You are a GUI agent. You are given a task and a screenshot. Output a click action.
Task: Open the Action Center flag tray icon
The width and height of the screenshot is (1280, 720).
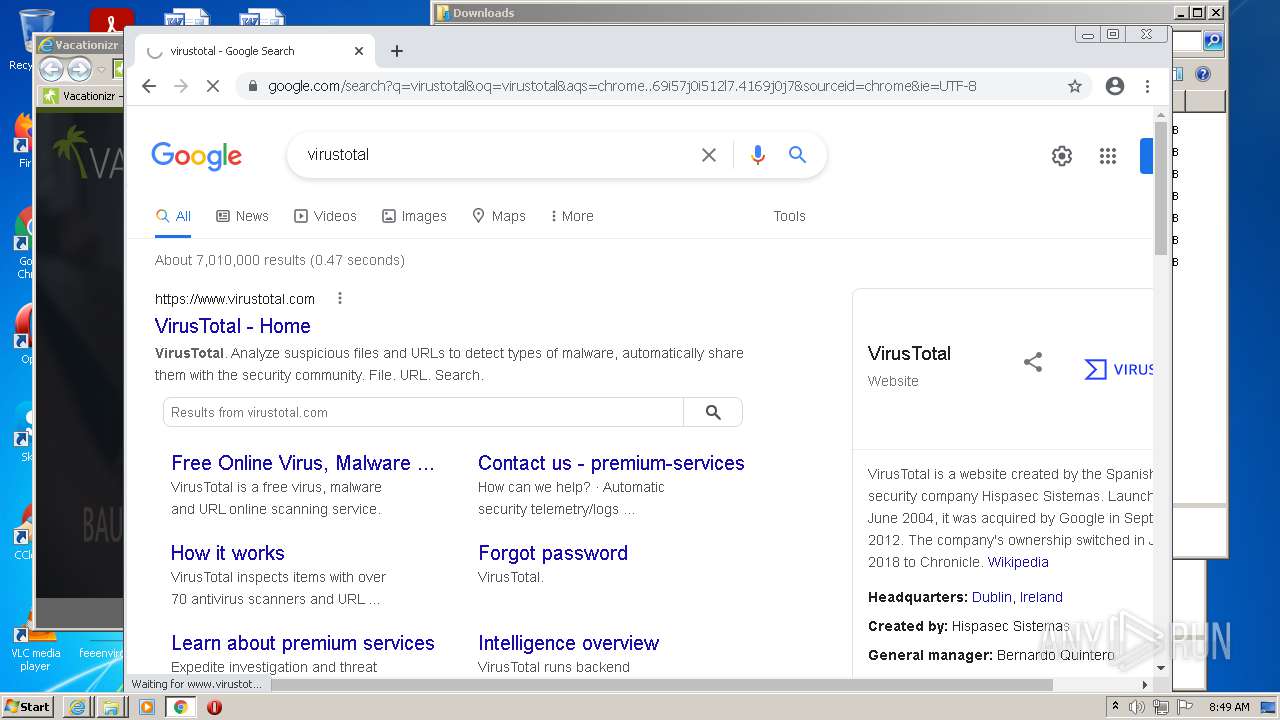pos(1184,707)
